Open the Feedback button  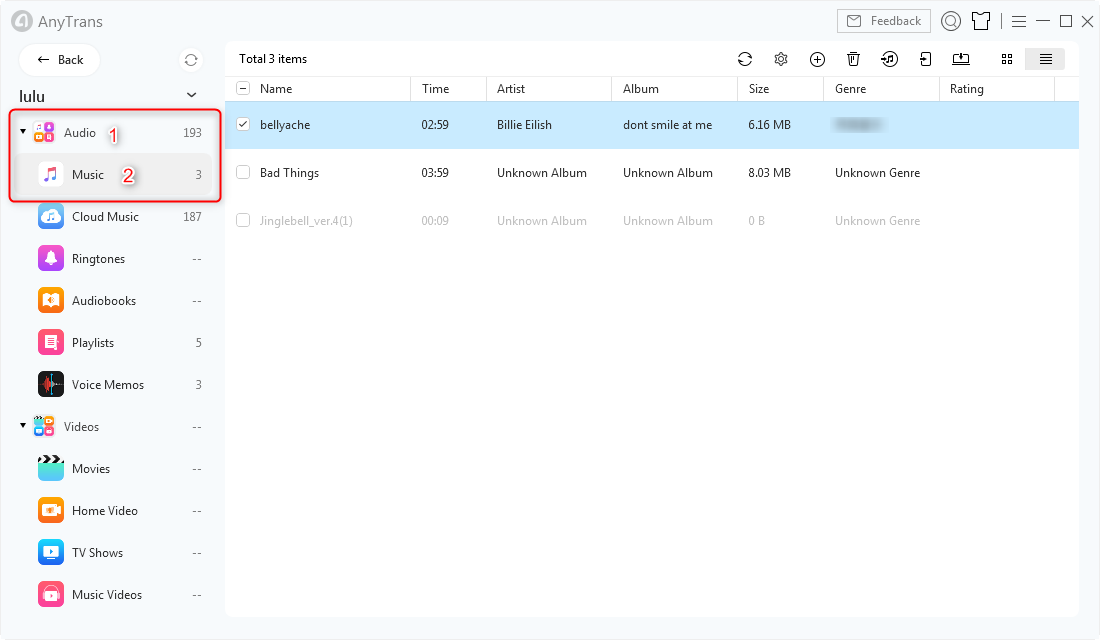[883, 20]
